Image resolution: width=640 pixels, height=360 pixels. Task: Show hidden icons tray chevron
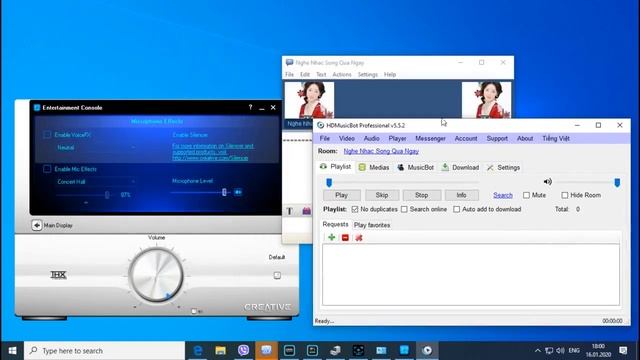coord(538,350)
